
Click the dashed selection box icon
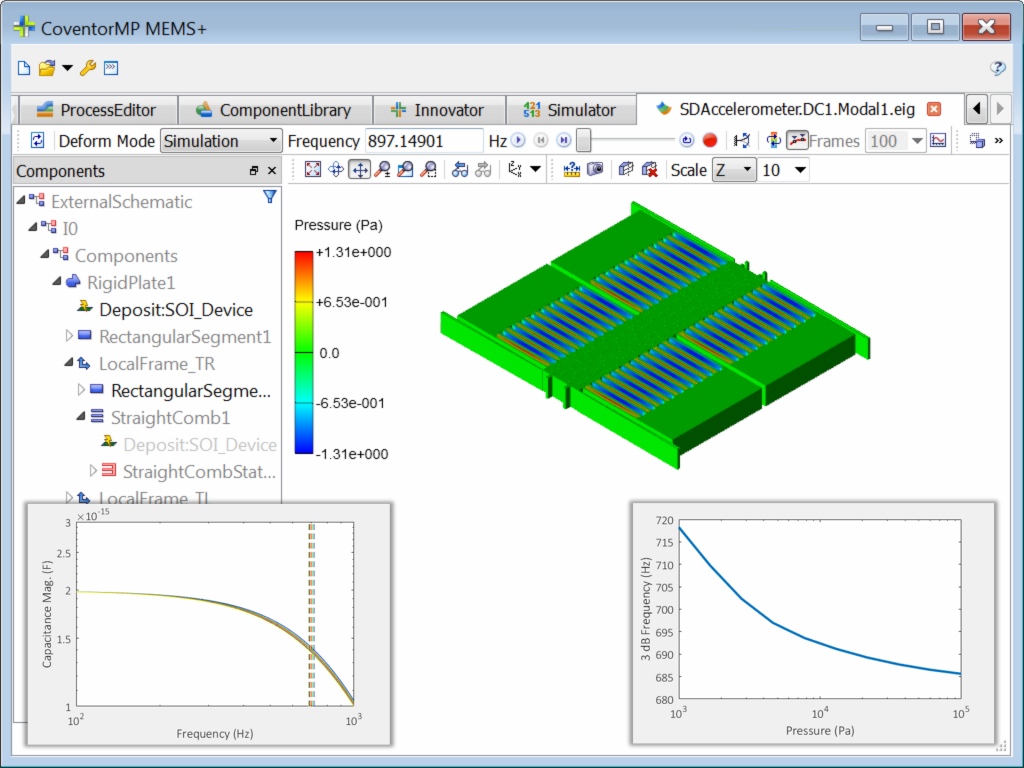tap(977, 140)
